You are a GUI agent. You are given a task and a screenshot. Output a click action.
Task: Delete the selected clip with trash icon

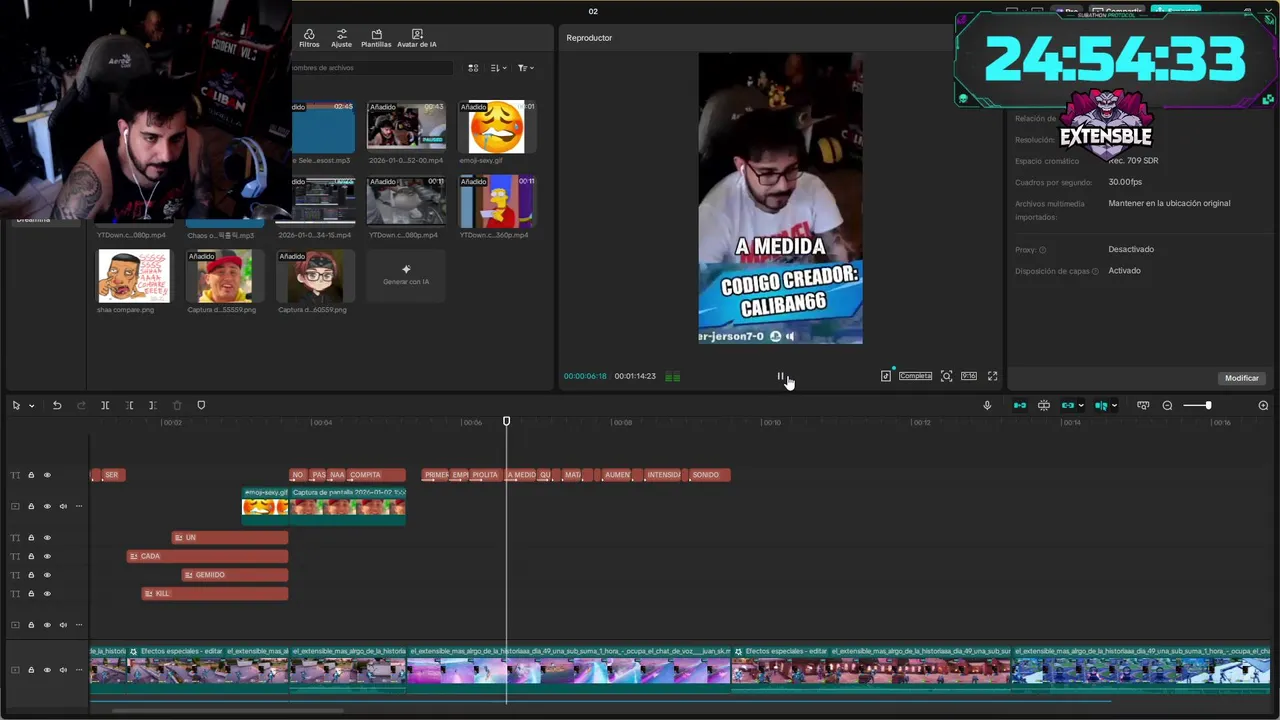(177, 405)
